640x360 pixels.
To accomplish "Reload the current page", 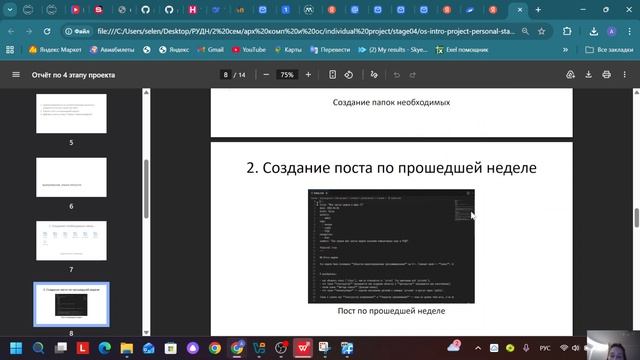I will coord(47,31).
